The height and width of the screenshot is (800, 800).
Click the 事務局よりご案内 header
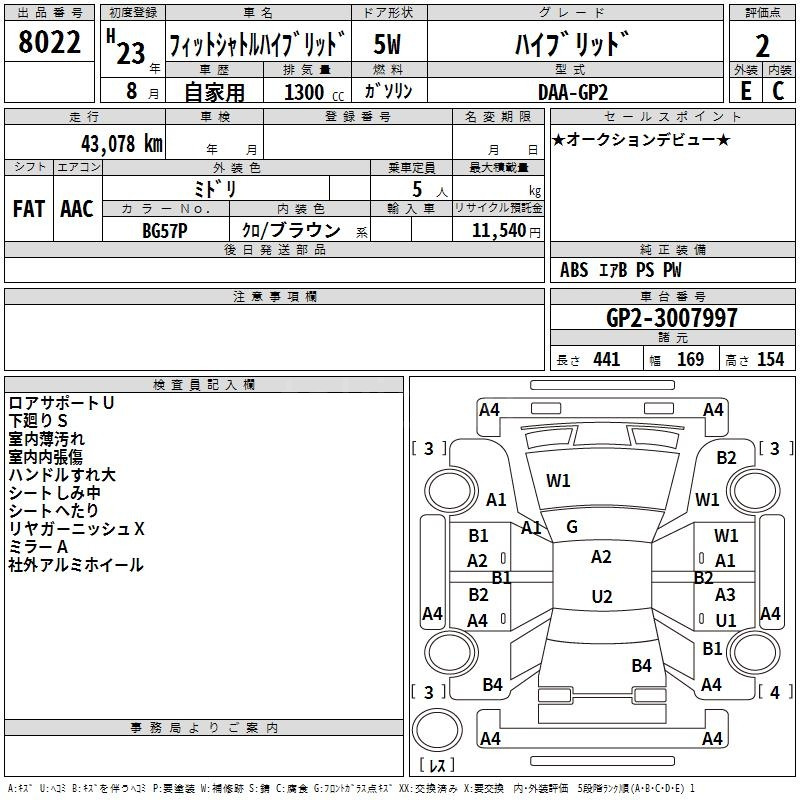point(204,728)
